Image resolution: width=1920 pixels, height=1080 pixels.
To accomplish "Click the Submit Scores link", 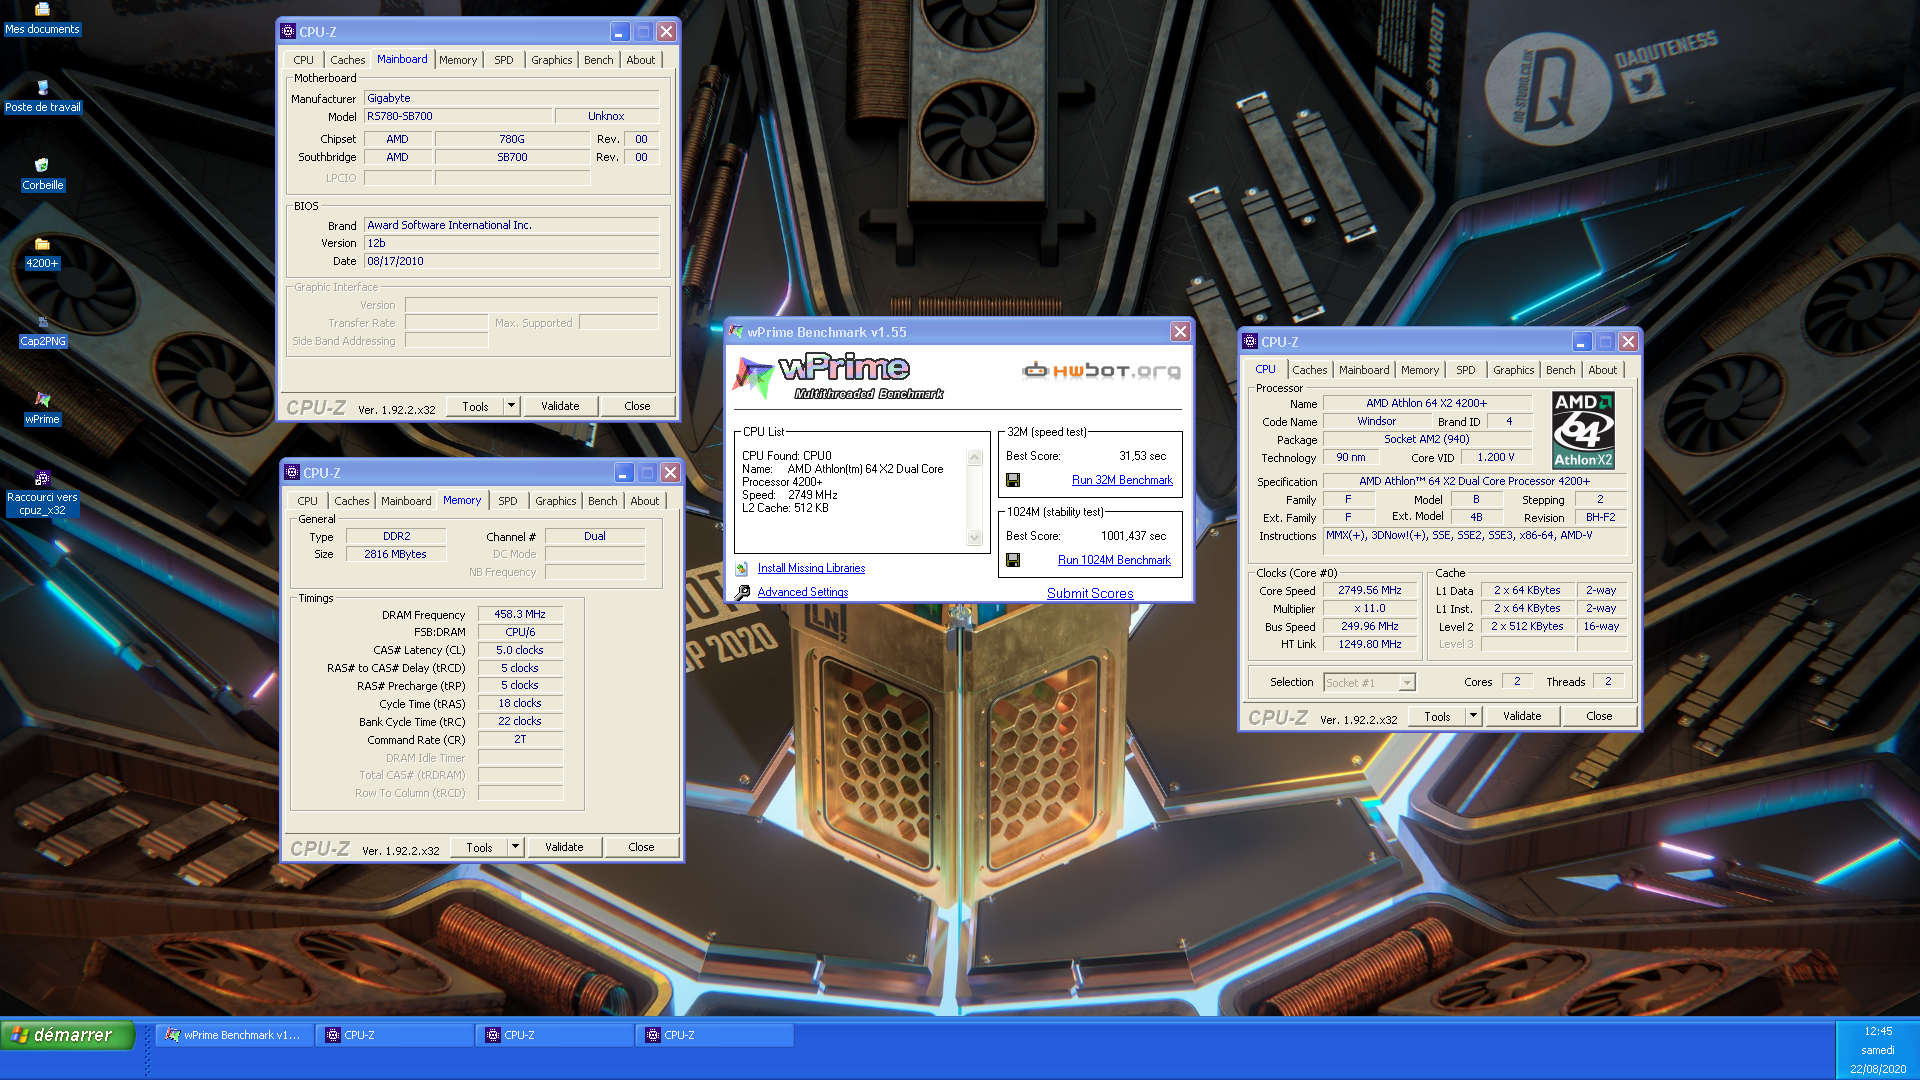I will click(x=1090, y=593).
